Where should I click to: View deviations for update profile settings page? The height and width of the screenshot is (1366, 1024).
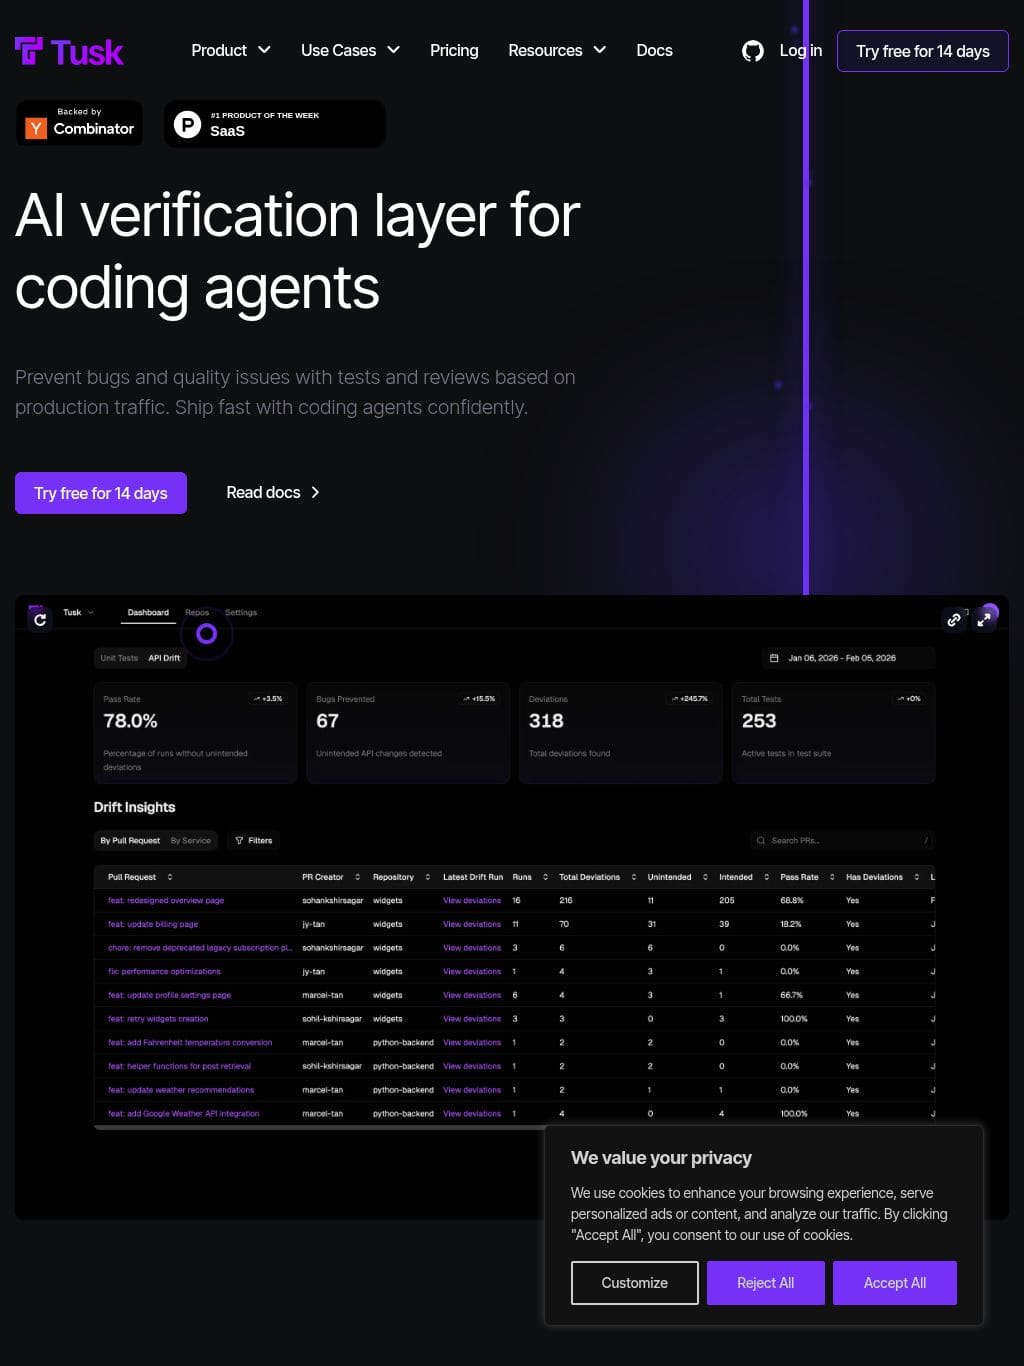coord(472,996)
